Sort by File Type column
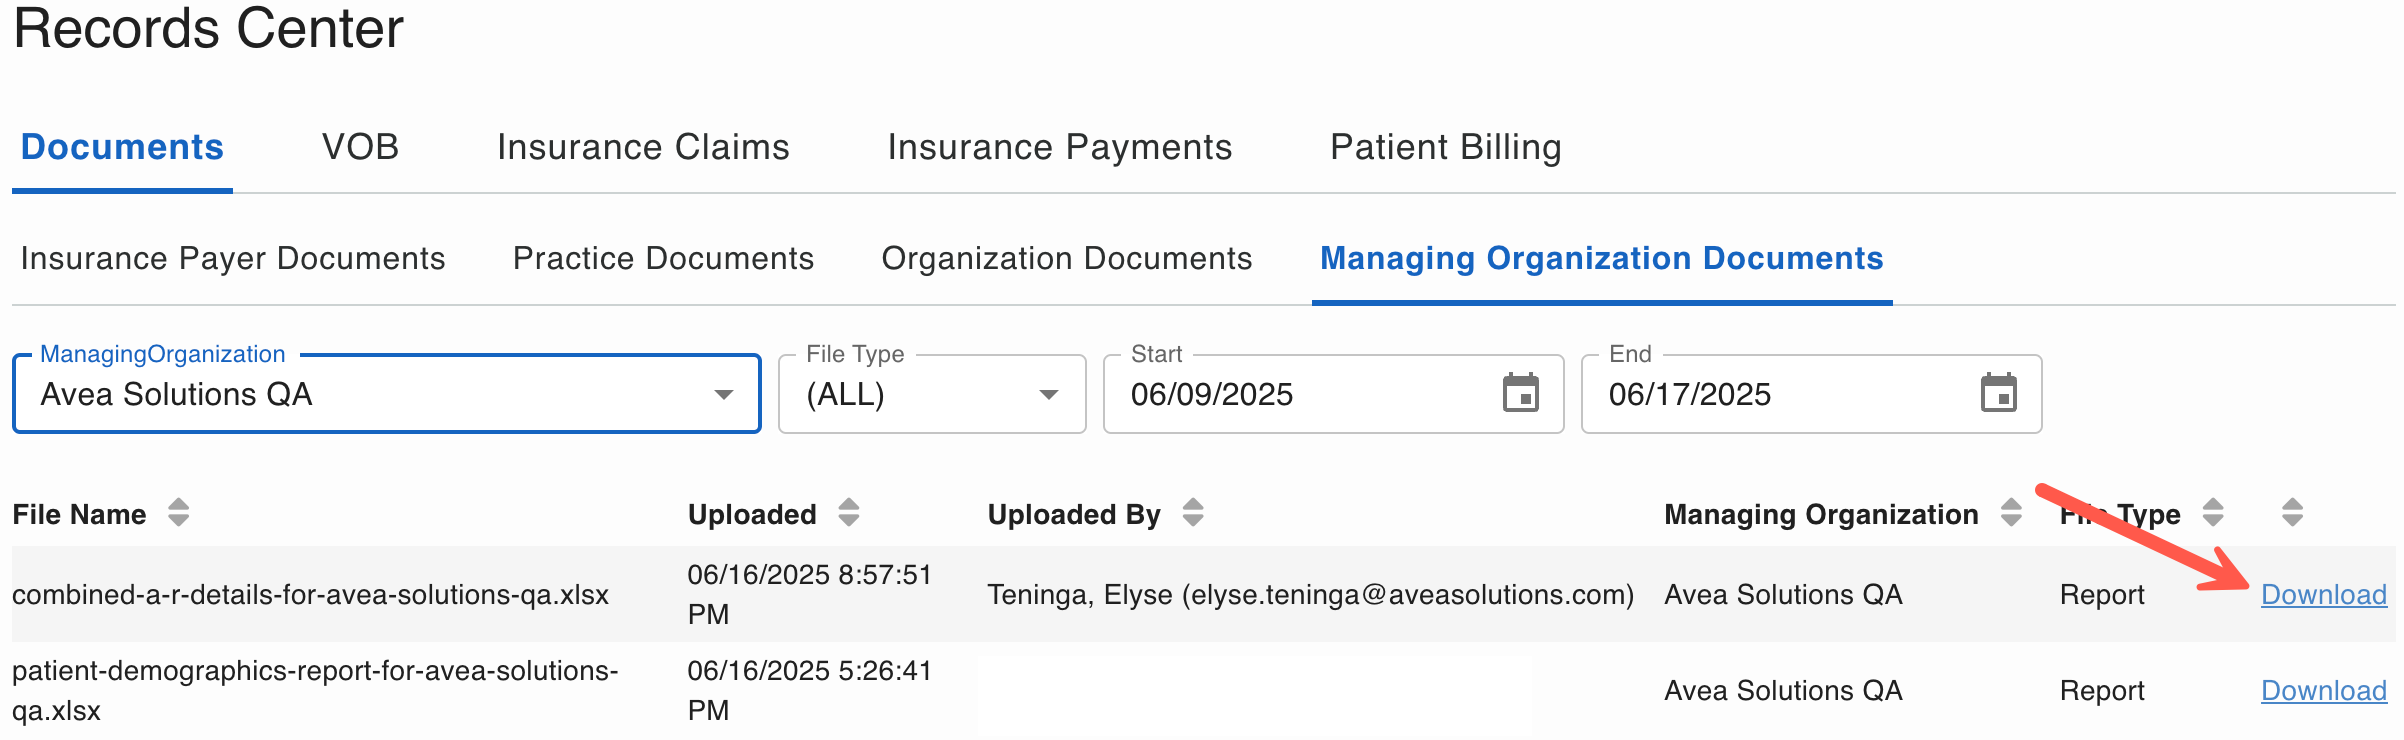This screenshot has height=740, width=2404. [2213, 513]
